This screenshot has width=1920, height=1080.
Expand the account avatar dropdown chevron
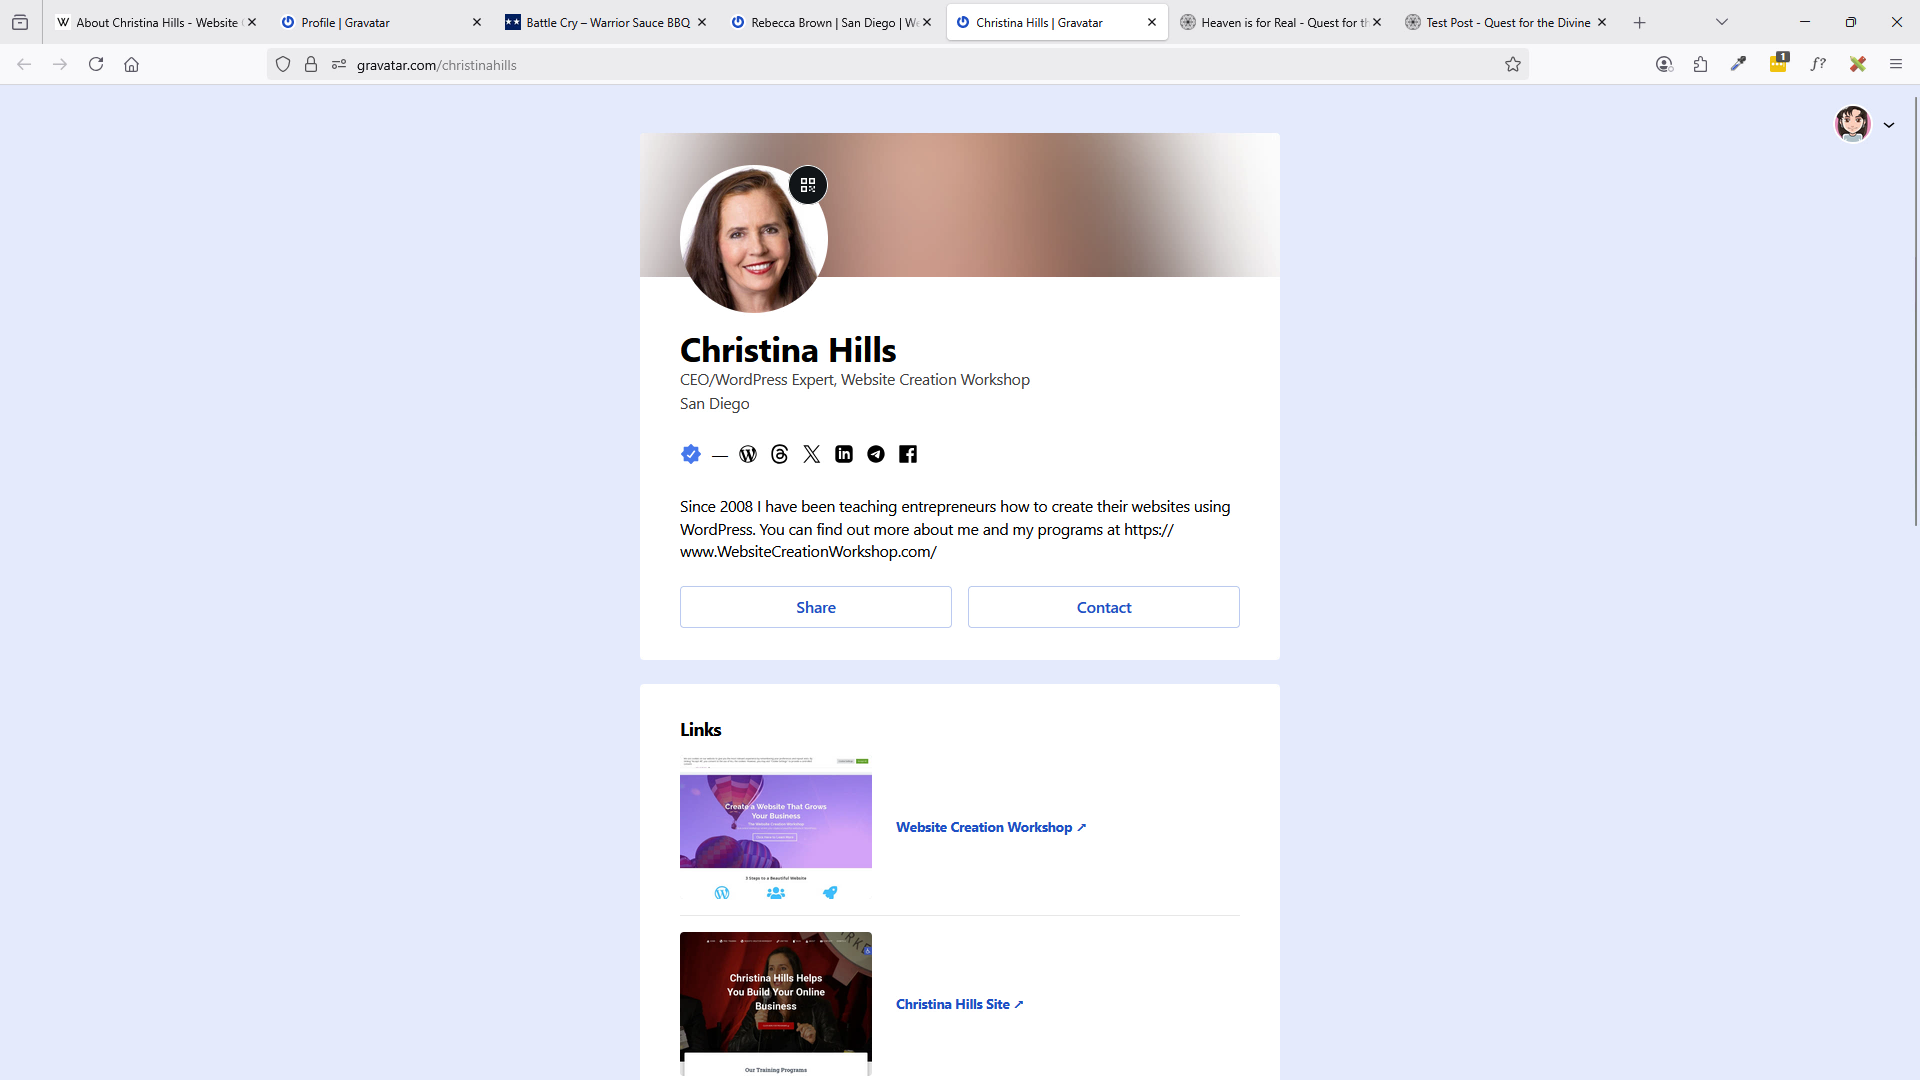pos(1889,125)
